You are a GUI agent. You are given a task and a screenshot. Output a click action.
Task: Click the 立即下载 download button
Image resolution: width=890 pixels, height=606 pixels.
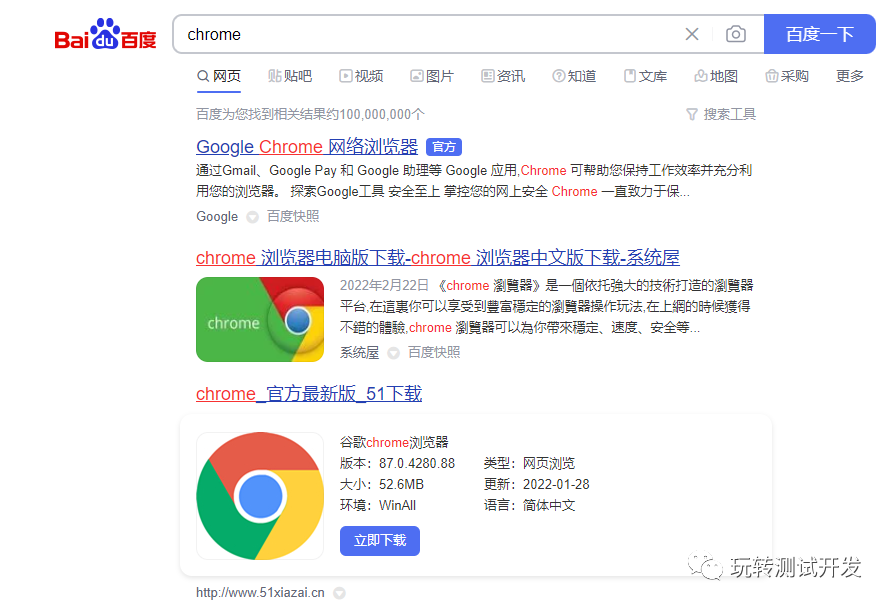[379, 540]
